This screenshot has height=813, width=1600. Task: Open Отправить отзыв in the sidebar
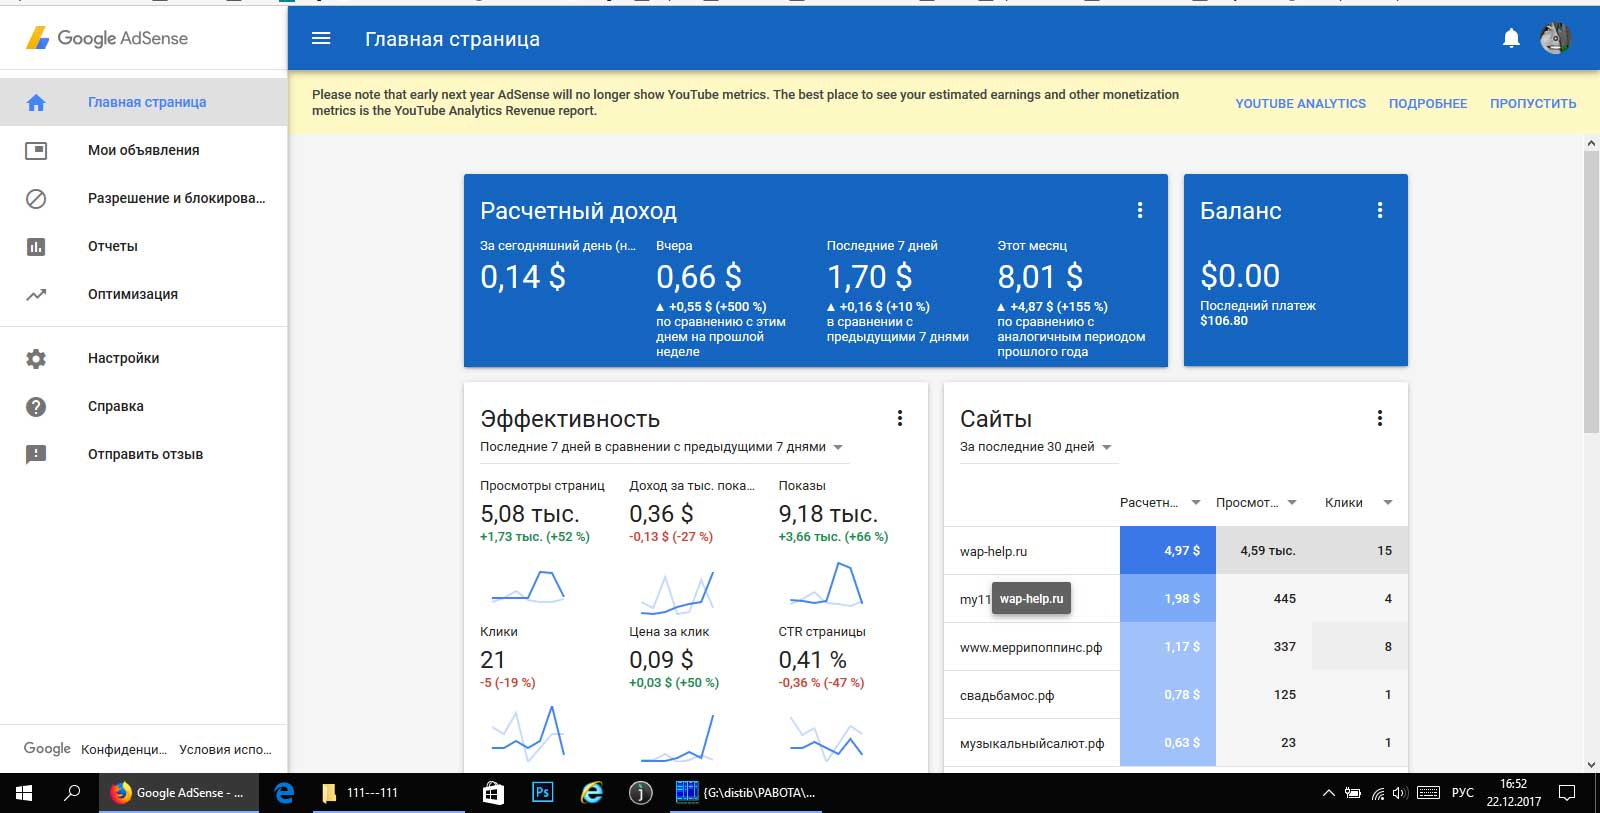click(x=144, y=454)
